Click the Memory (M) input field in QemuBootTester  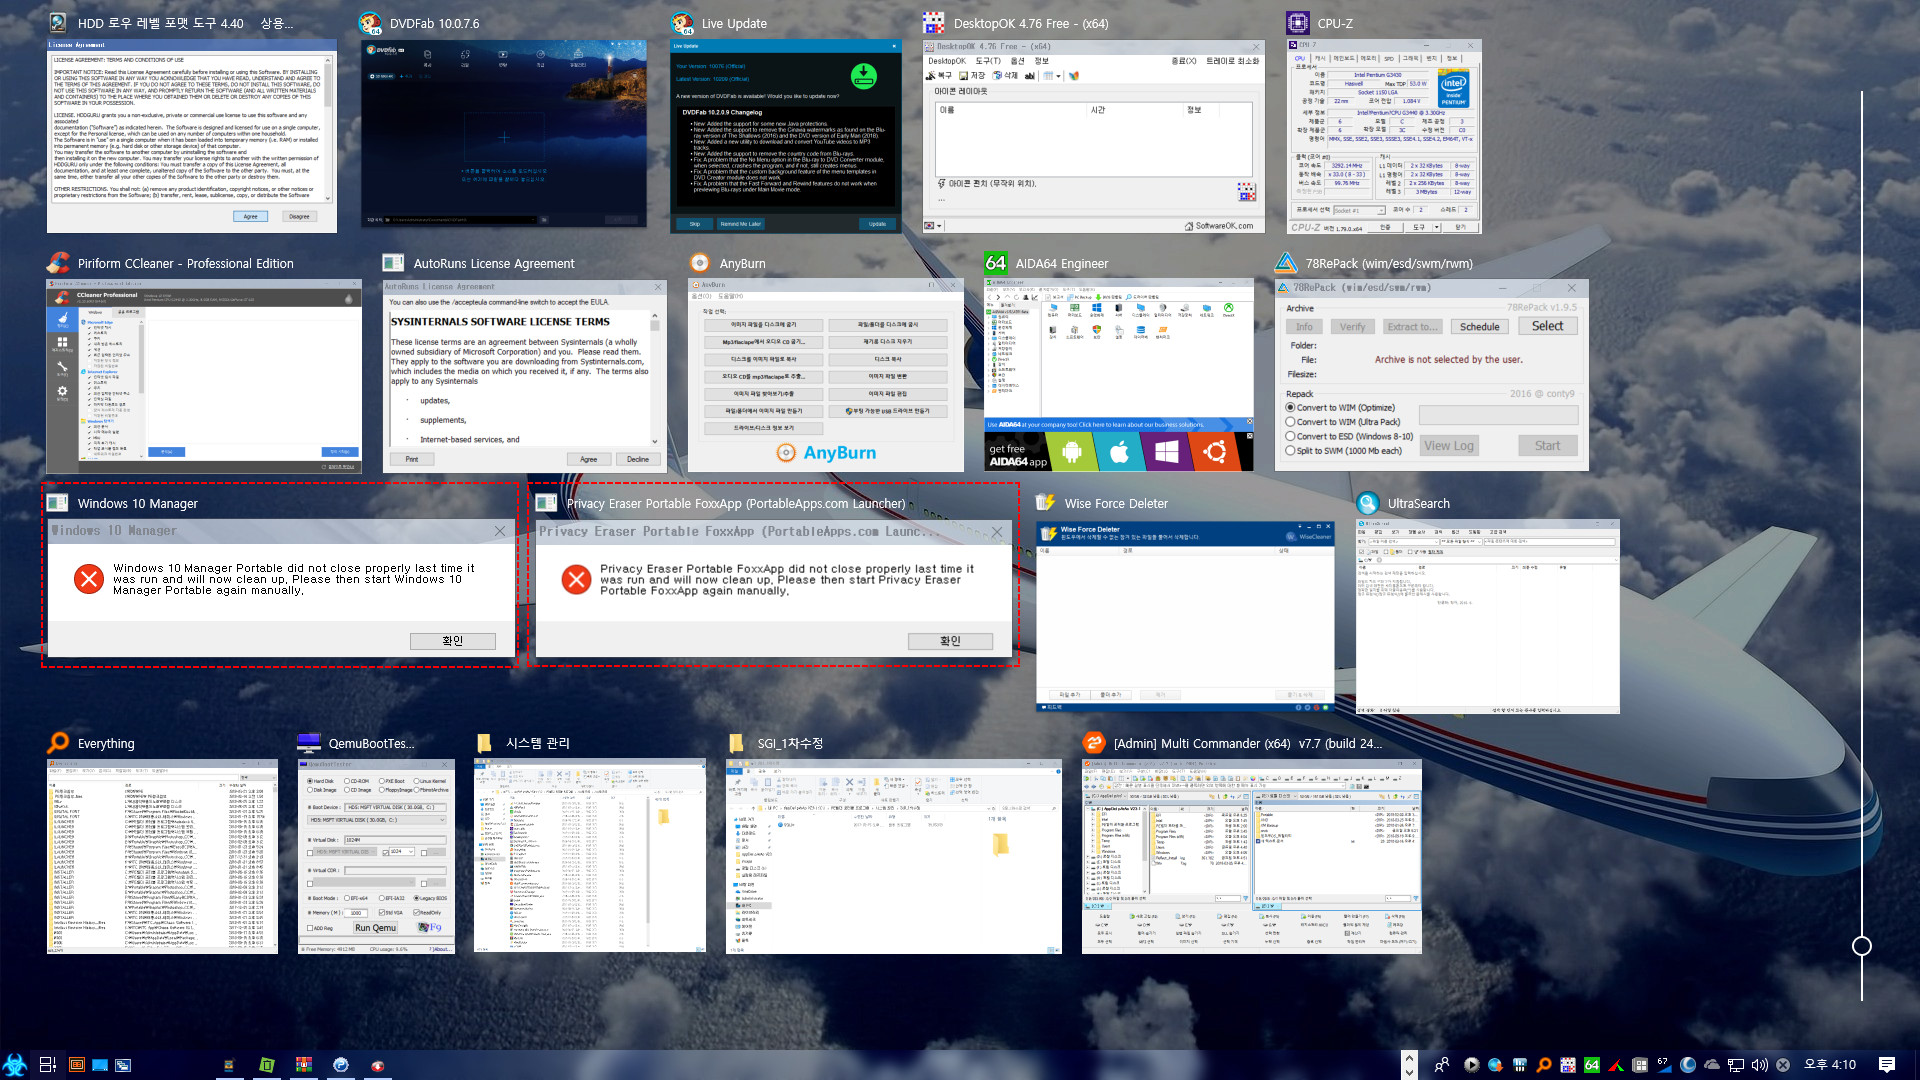pyautogui.click(x=355, y=912)
